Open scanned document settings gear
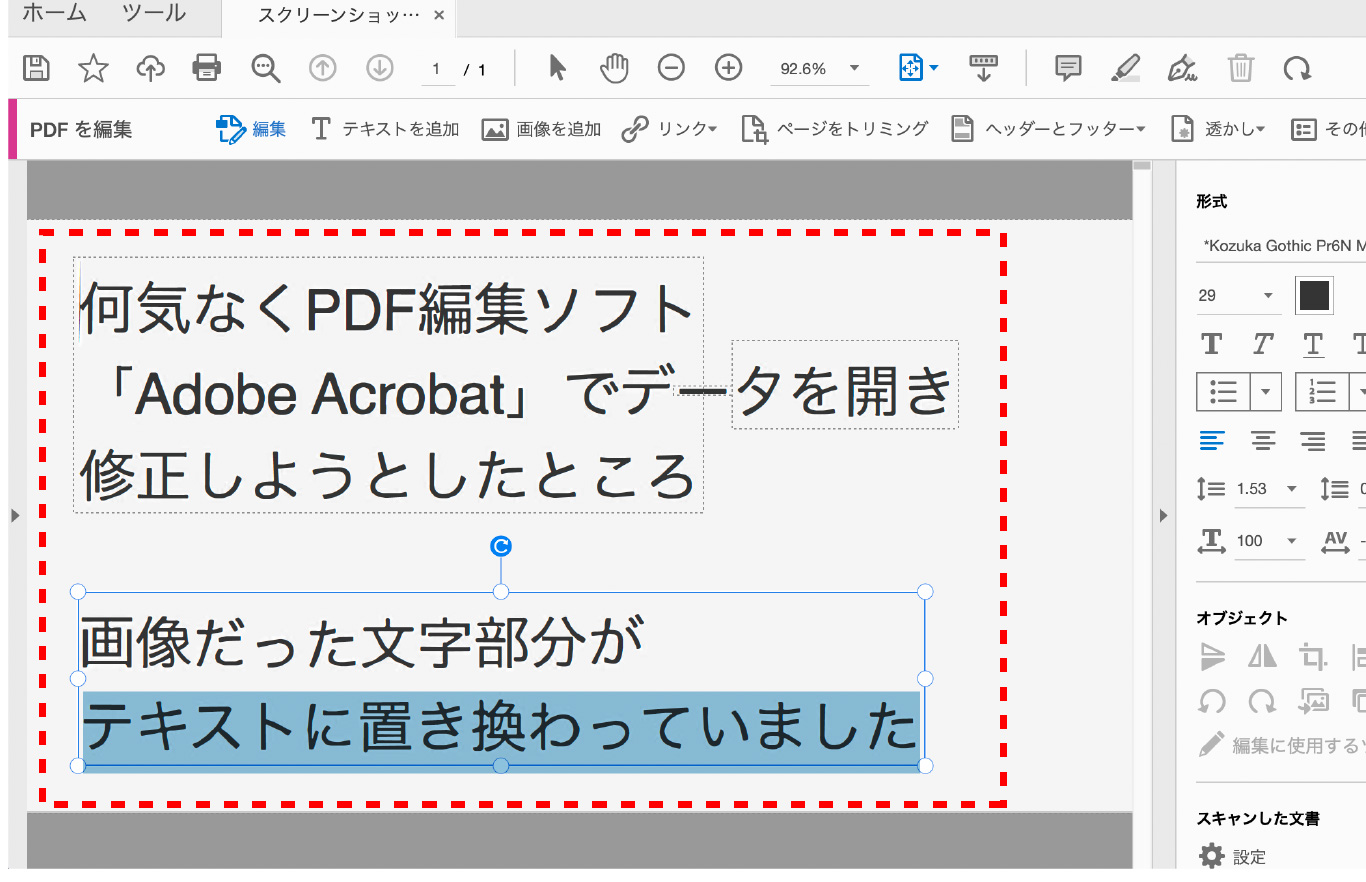 [x=1212, y=856]
